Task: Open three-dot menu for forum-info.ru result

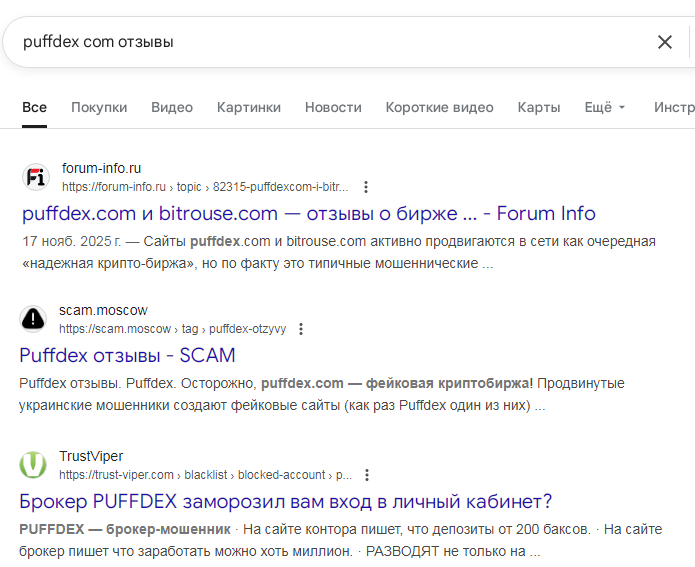Action: pos(366,187)
